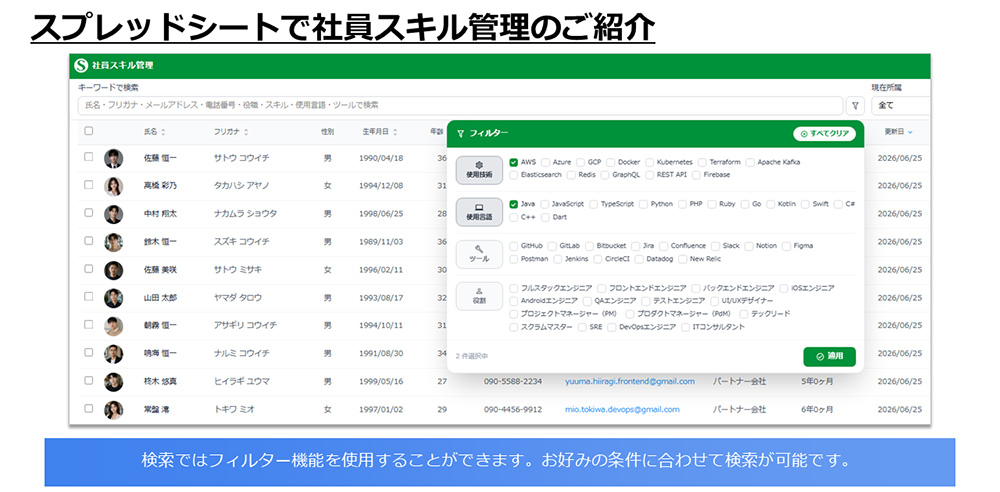The image size is (1000, 492).
Task: Click avatar of 鈴木 恒一
Action: click(114, 241)
